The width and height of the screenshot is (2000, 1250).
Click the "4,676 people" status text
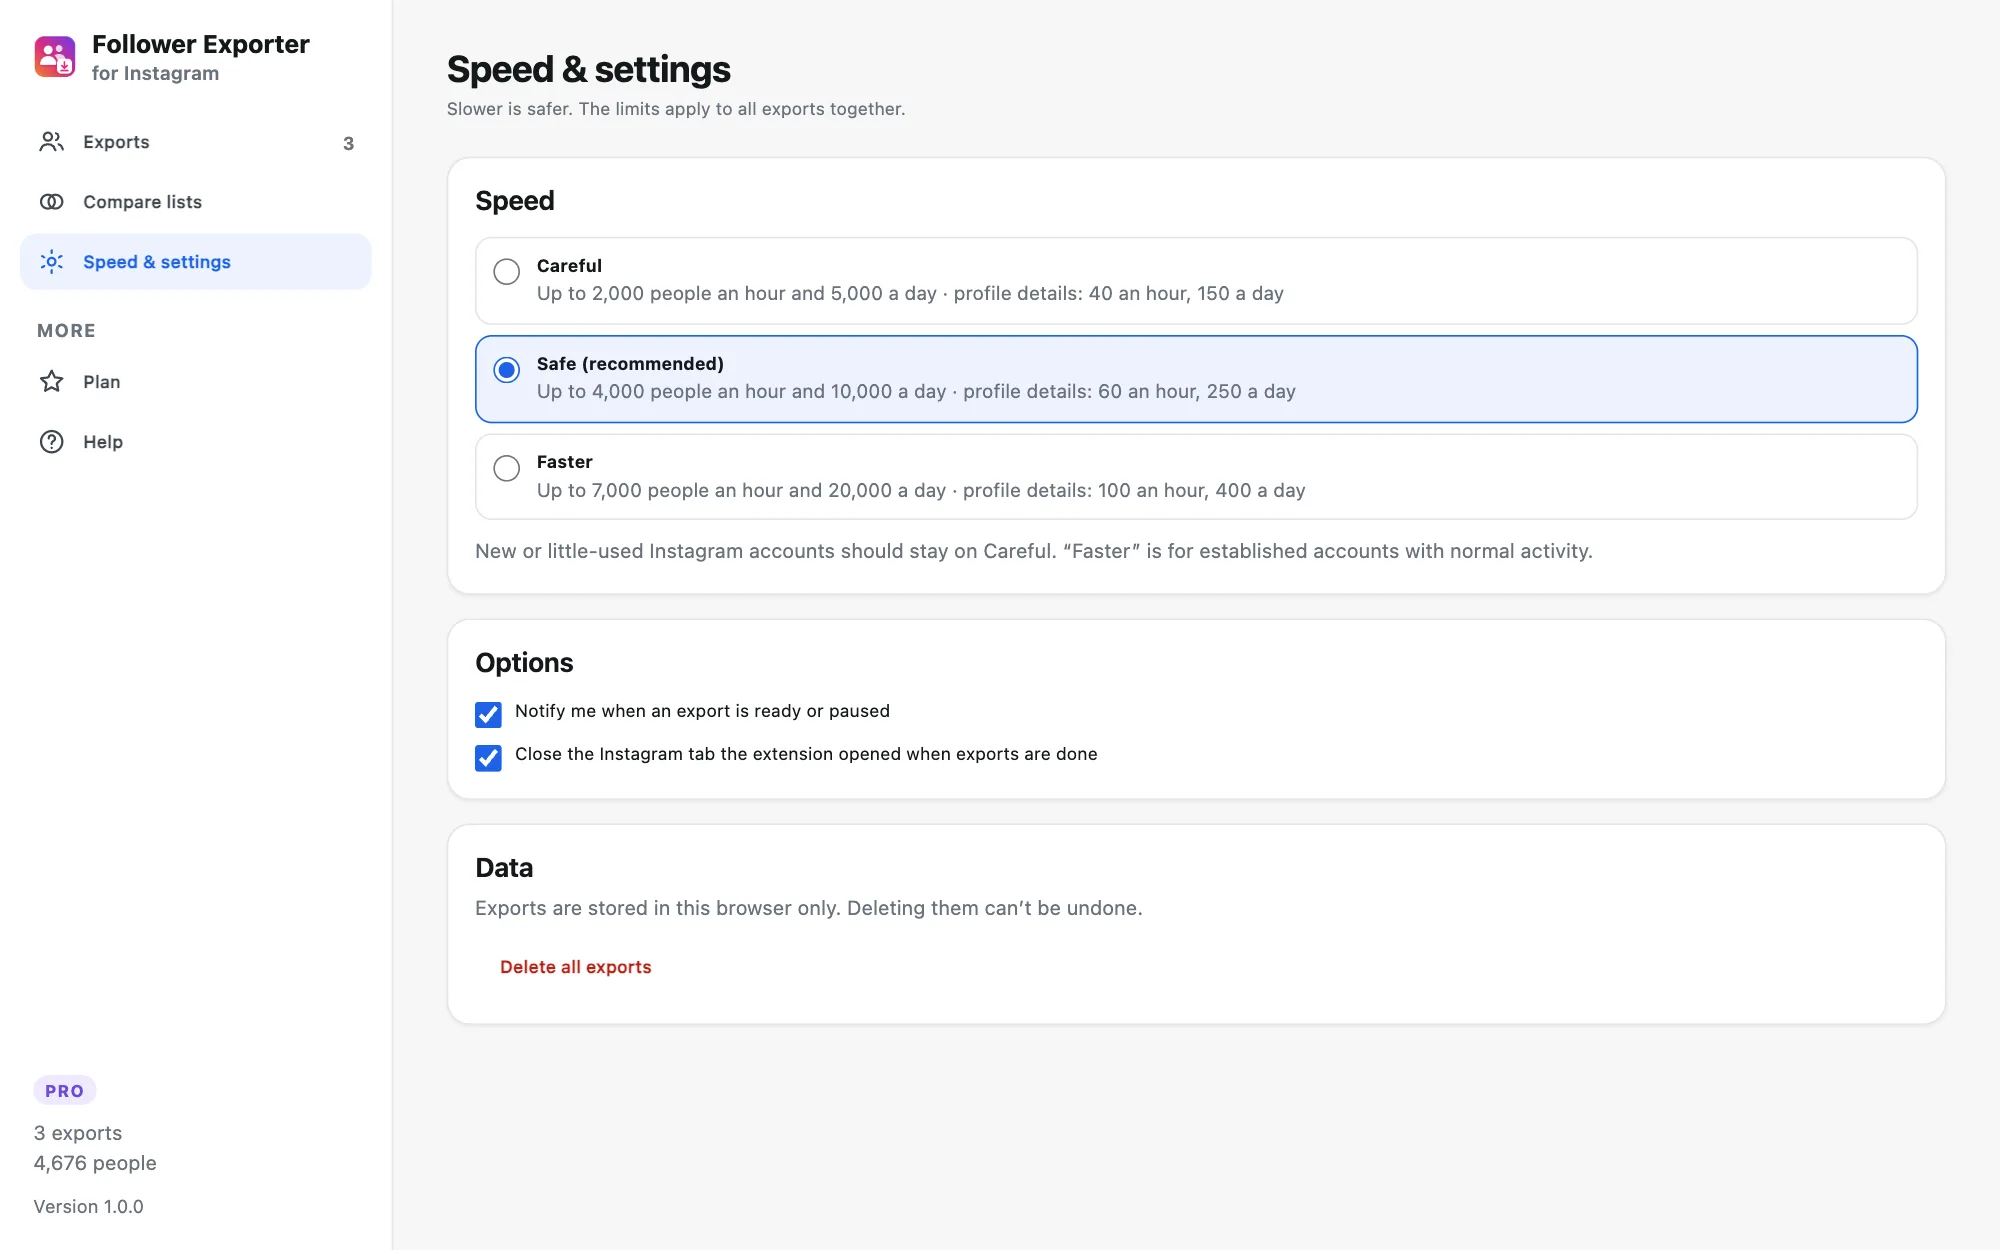(95, 1163)
